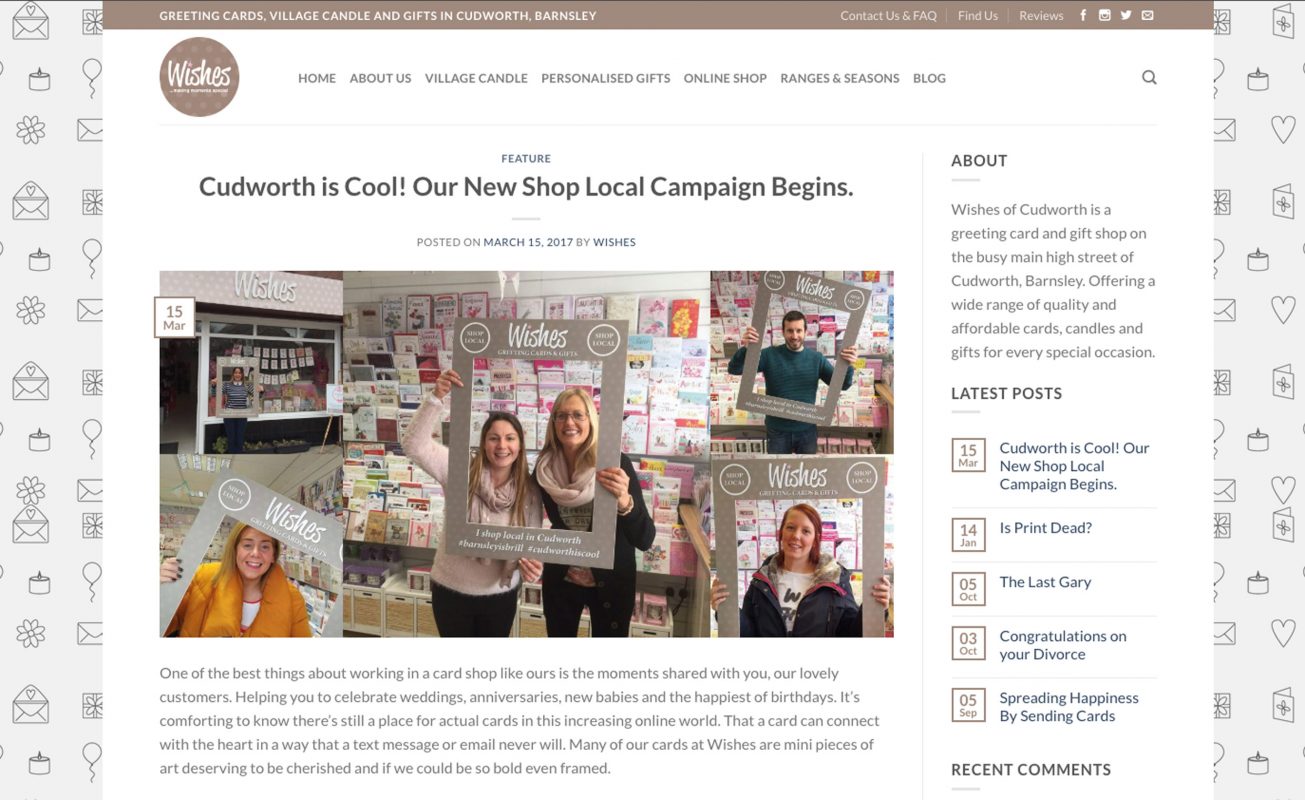
Task: Open the search magnifier icon
Action: tap(1149, 77)
